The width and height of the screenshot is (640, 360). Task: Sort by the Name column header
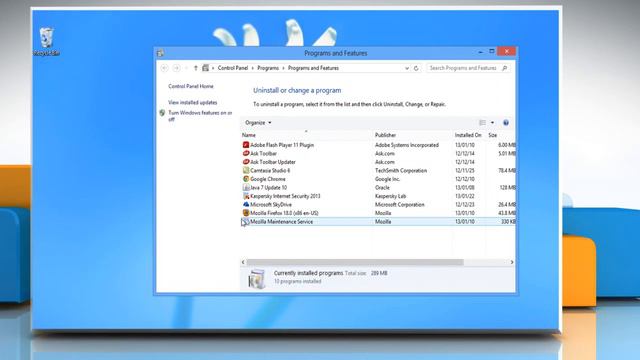tap(306, 135)
